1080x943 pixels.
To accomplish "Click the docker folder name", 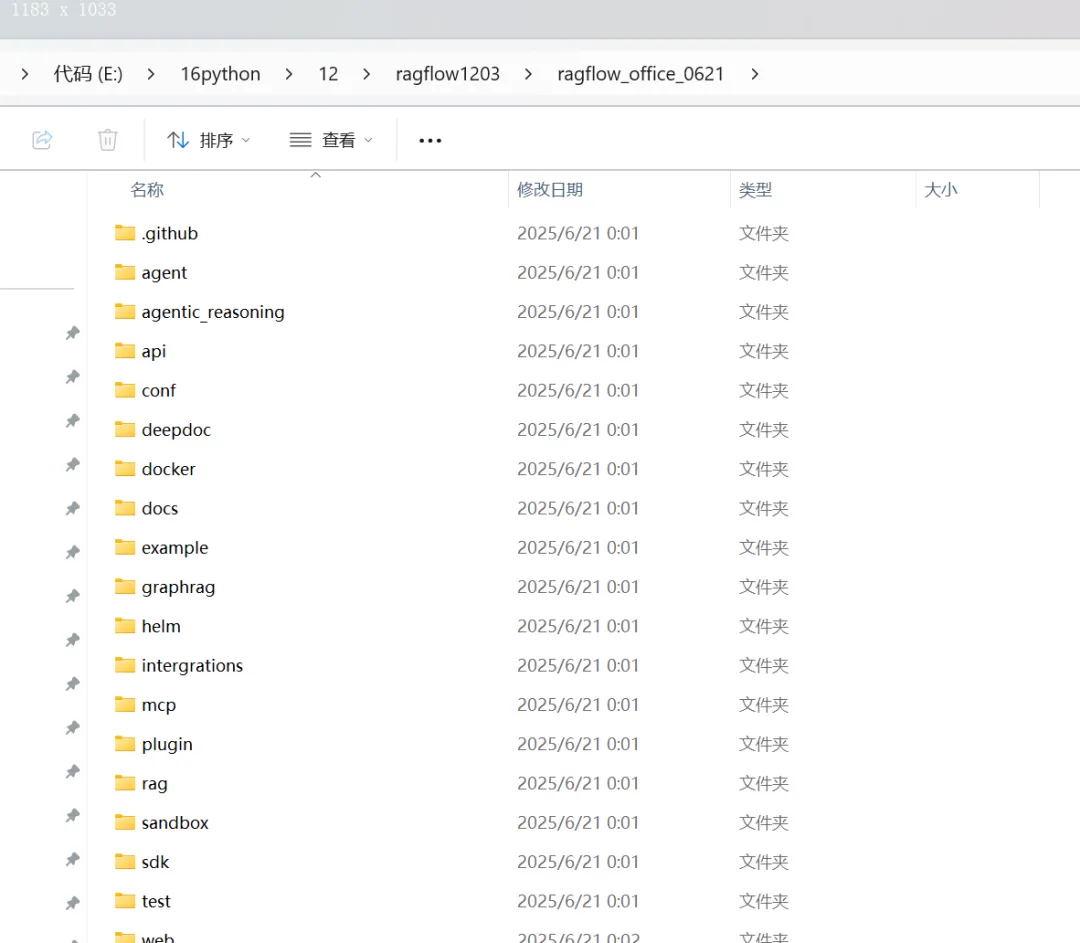I will point(168,469).
